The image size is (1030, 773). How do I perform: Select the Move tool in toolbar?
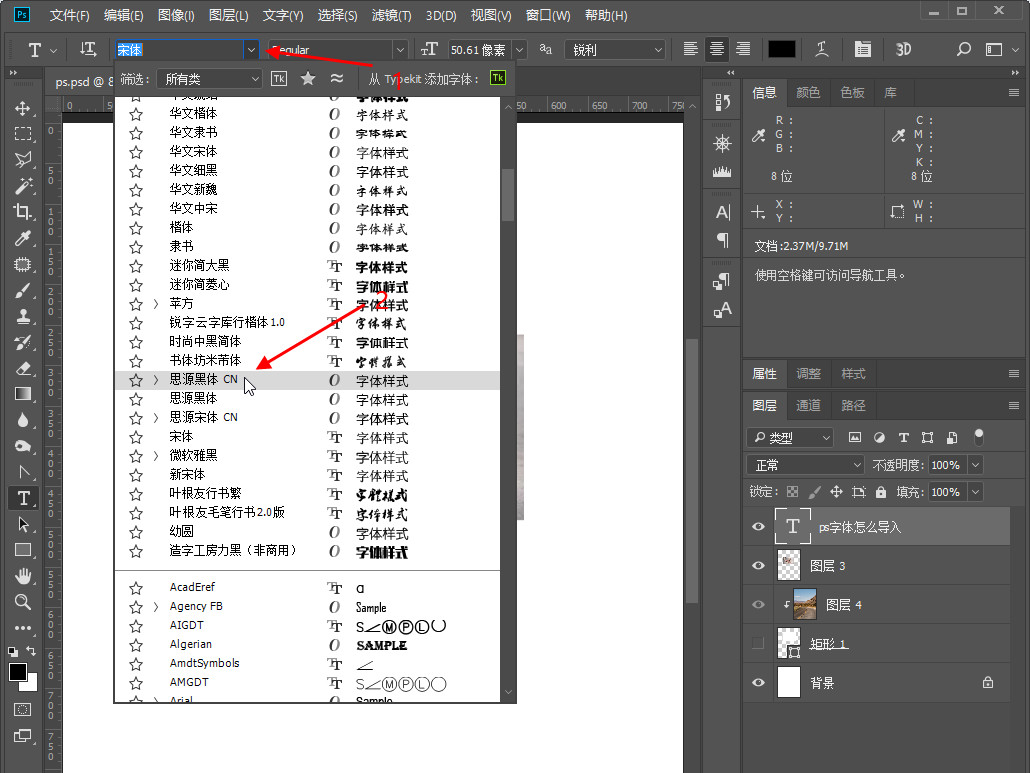22,108
